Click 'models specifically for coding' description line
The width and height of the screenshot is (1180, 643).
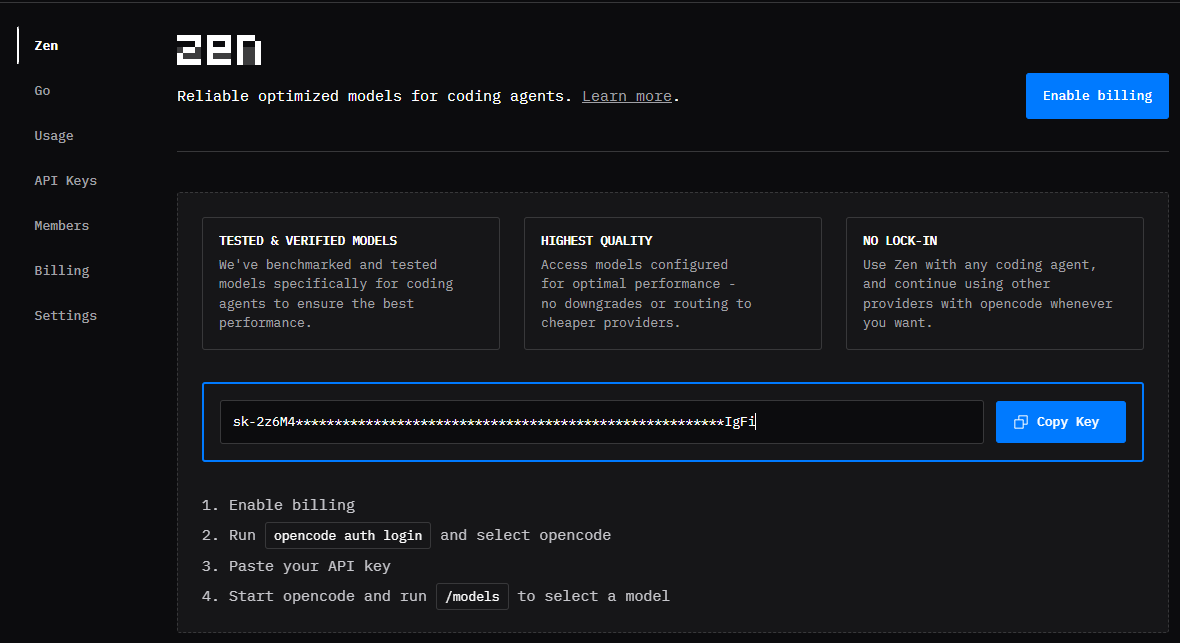pos(336,284)
